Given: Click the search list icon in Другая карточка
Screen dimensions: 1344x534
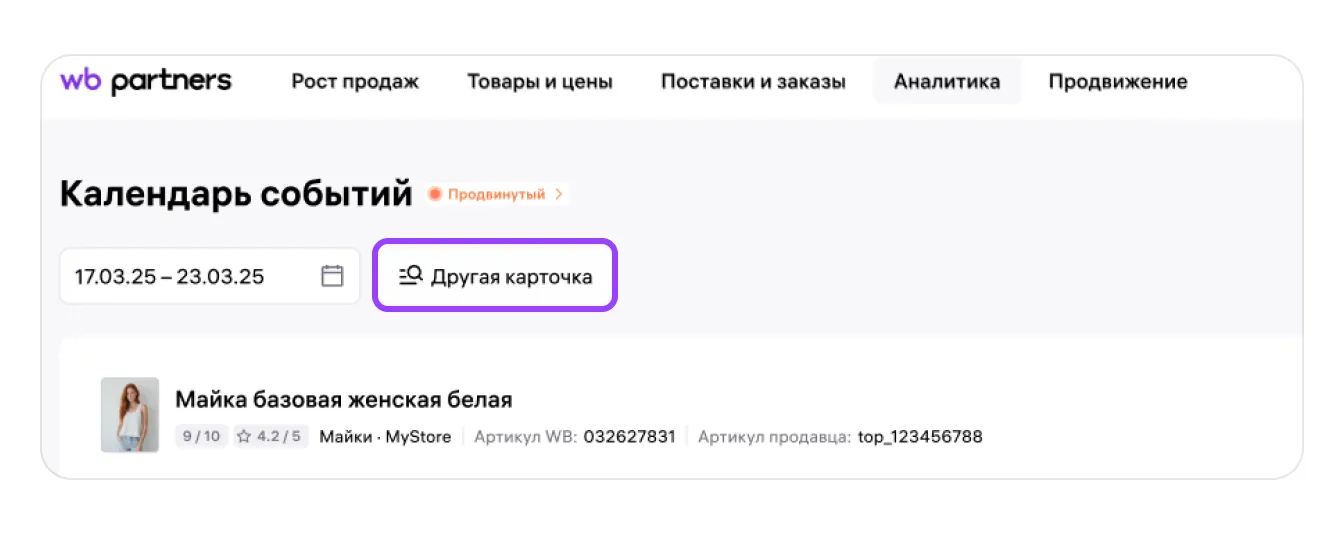Looking at the screenshot, I should click(411, 276).
